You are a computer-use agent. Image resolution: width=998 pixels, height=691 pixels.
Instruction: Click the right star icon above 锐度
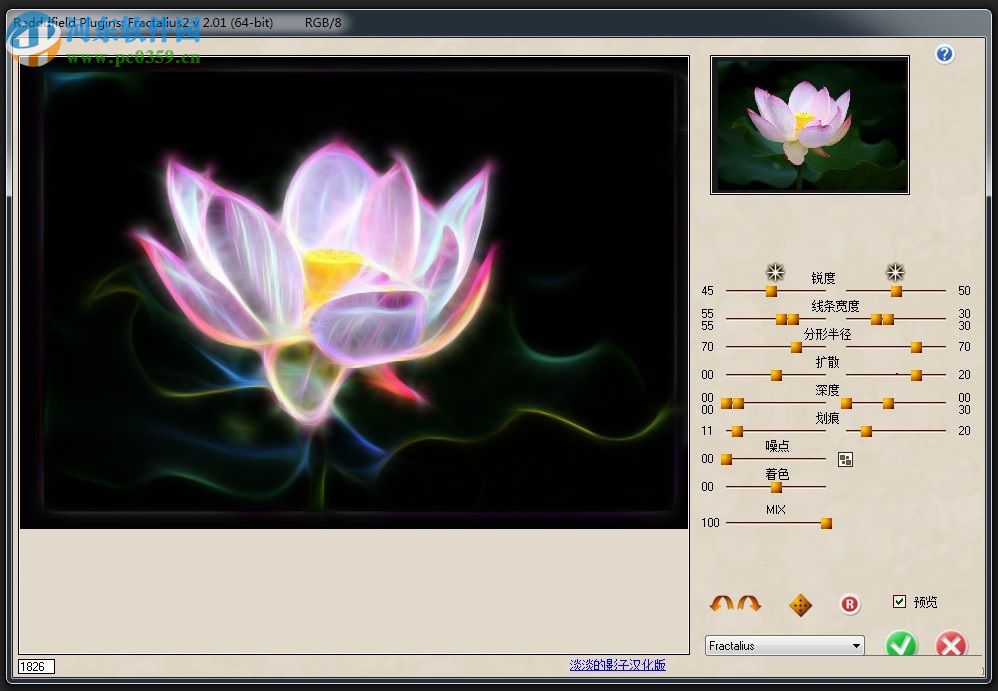[x=895, y=272]
